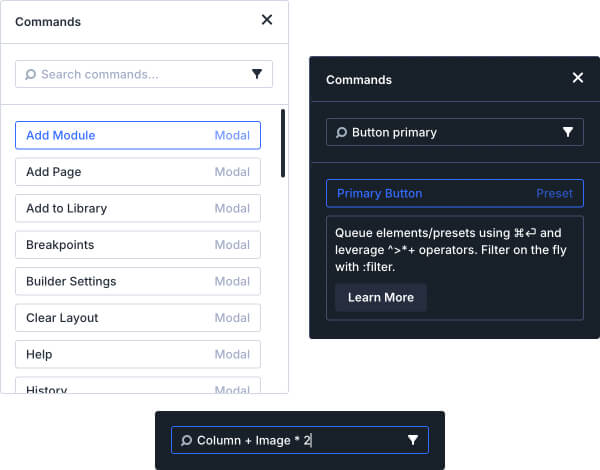Click filter icon in light Commands search
Viewport: 600px width, 470px height.
click(257, 74)
